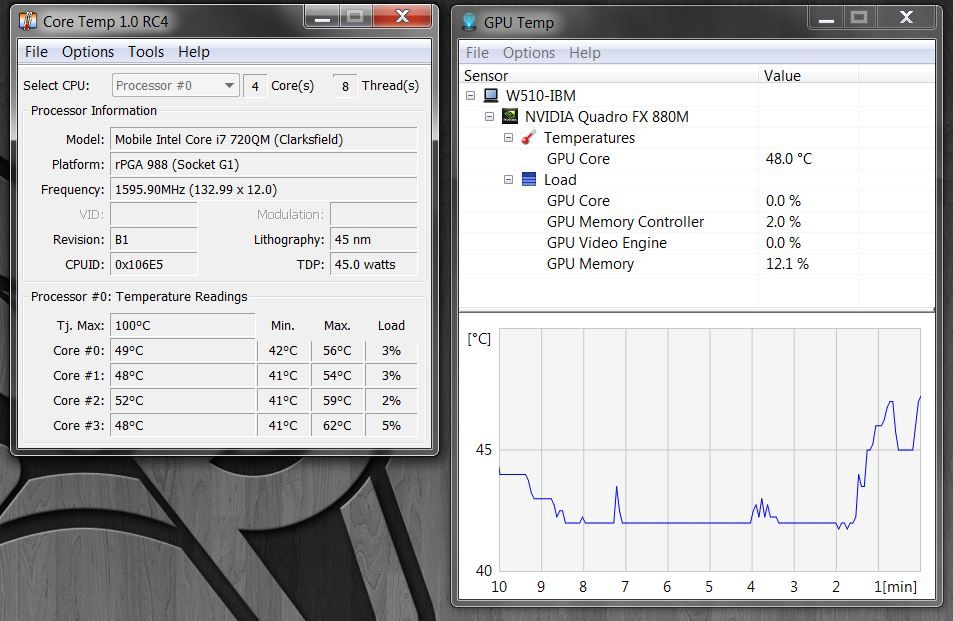Click the GPU Temp title bar icon
This screenshot has width=953, height=621.
[469, 22]
